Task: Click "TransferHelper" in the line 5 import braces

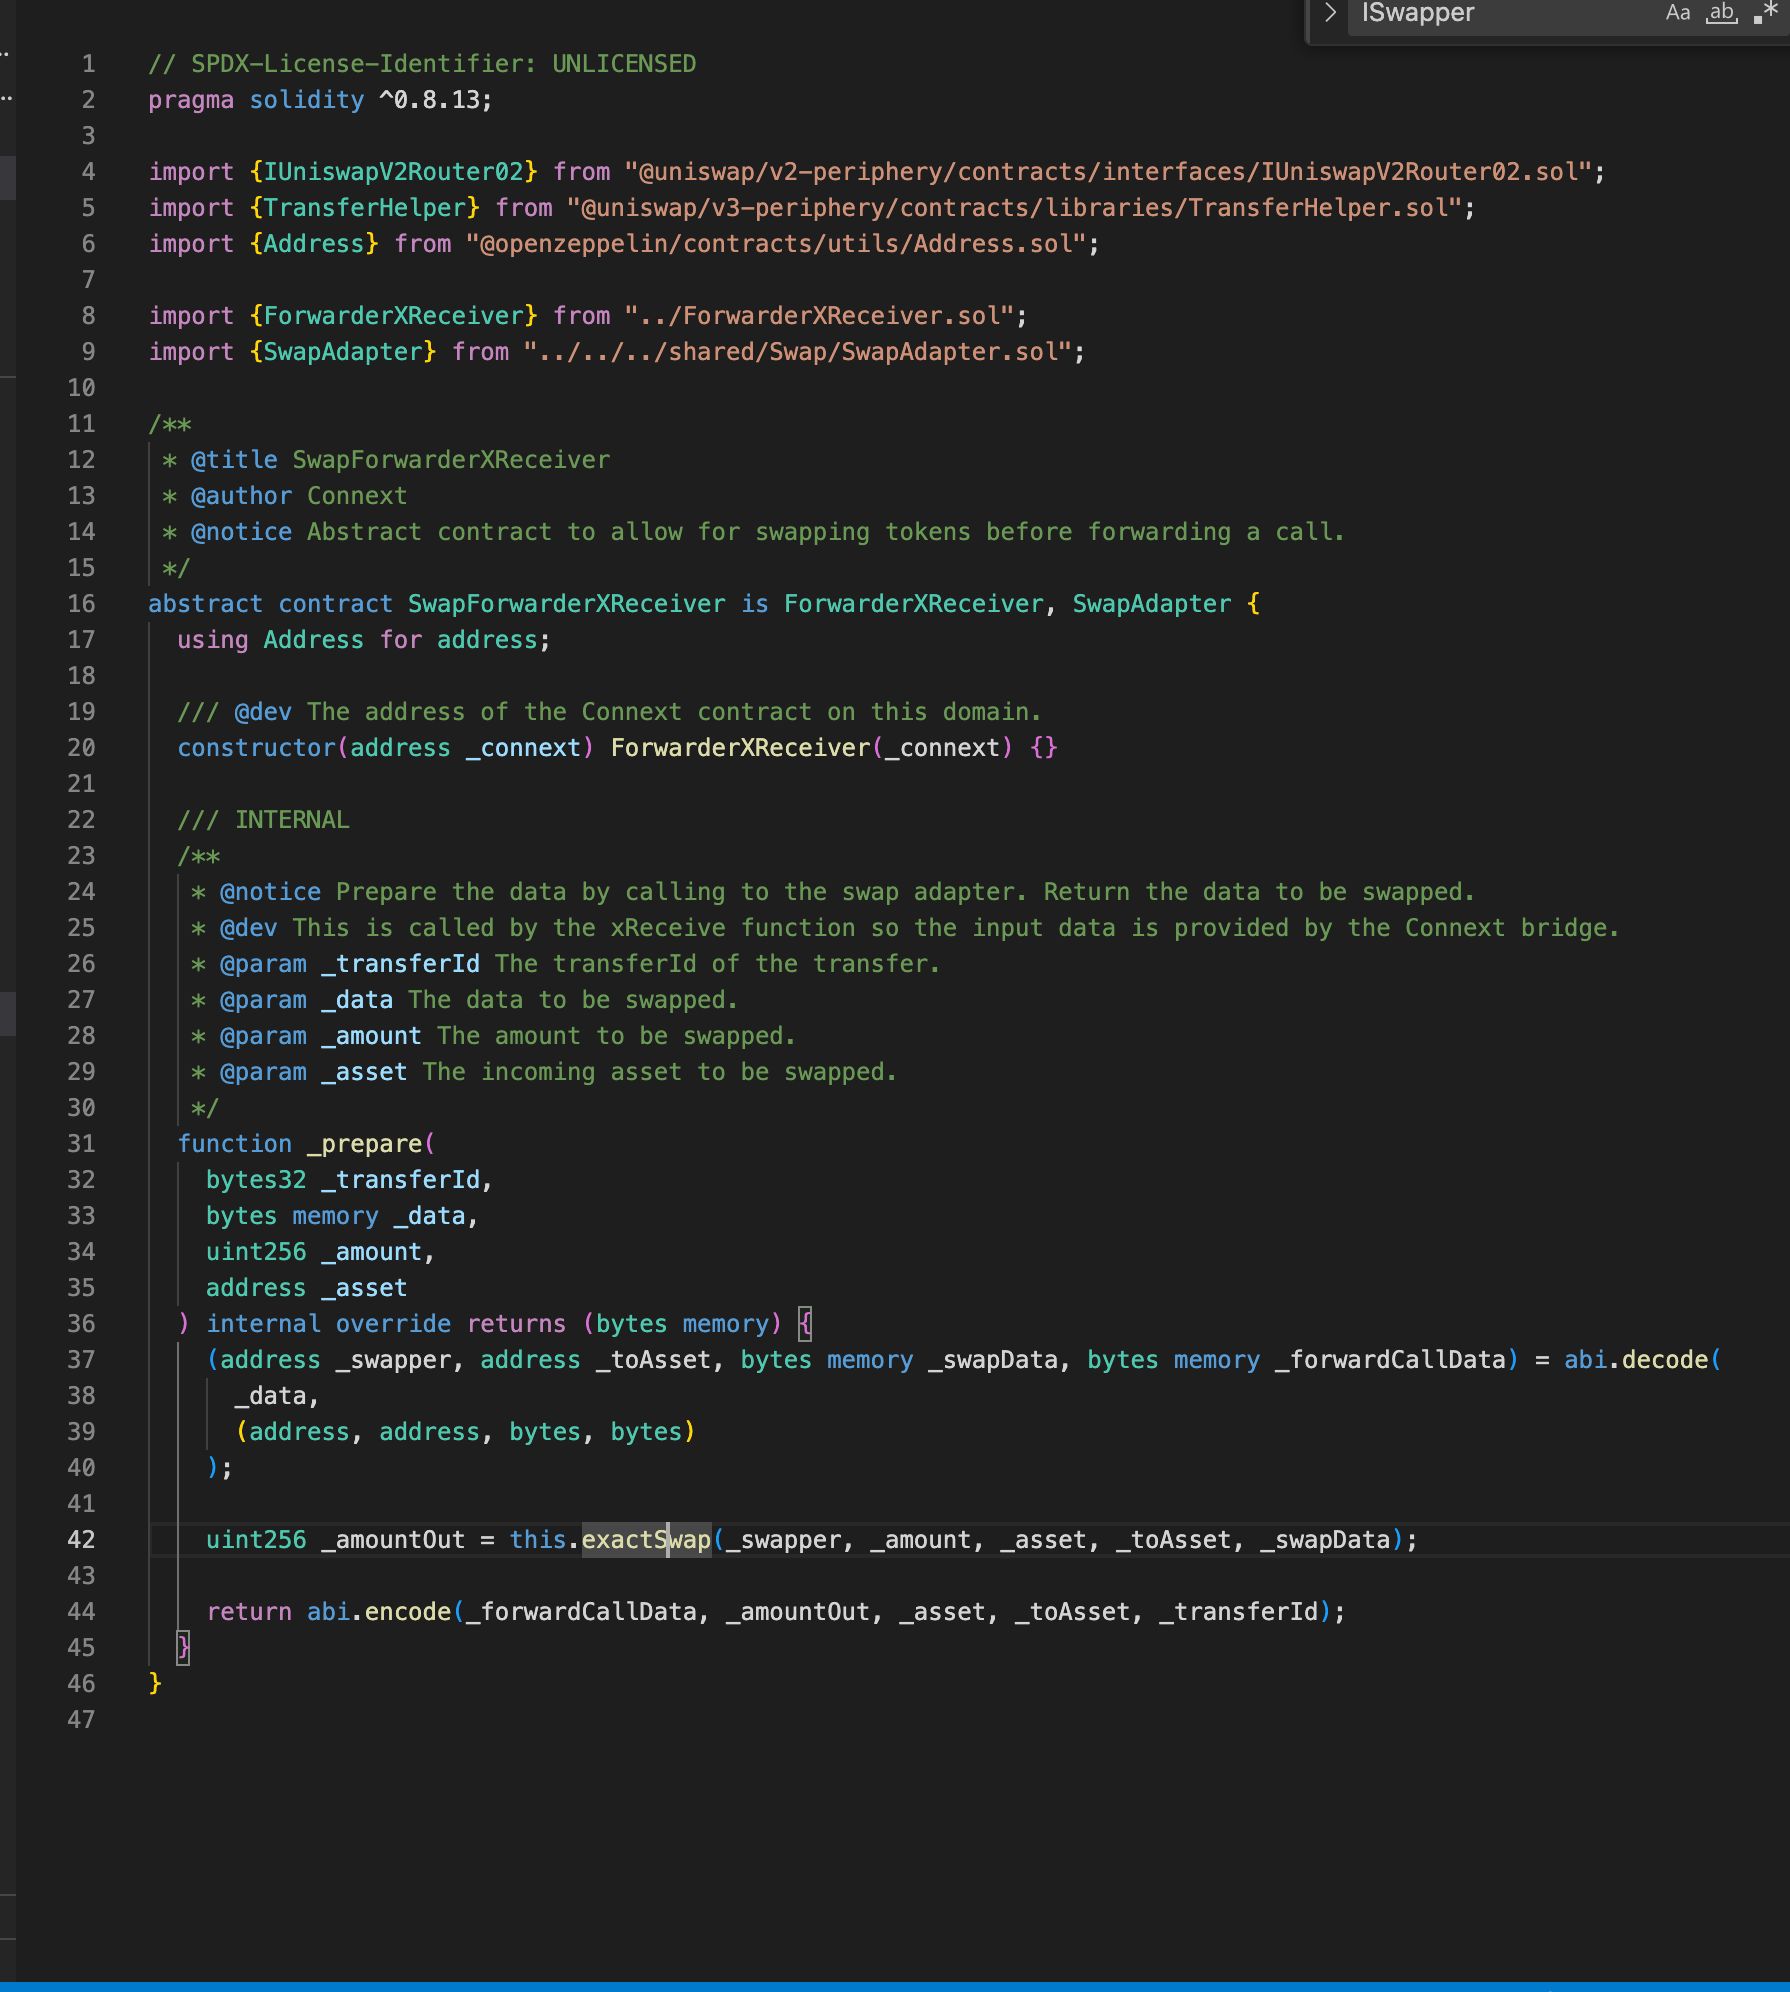Action: pyautogui.click(x=365, y=208)
